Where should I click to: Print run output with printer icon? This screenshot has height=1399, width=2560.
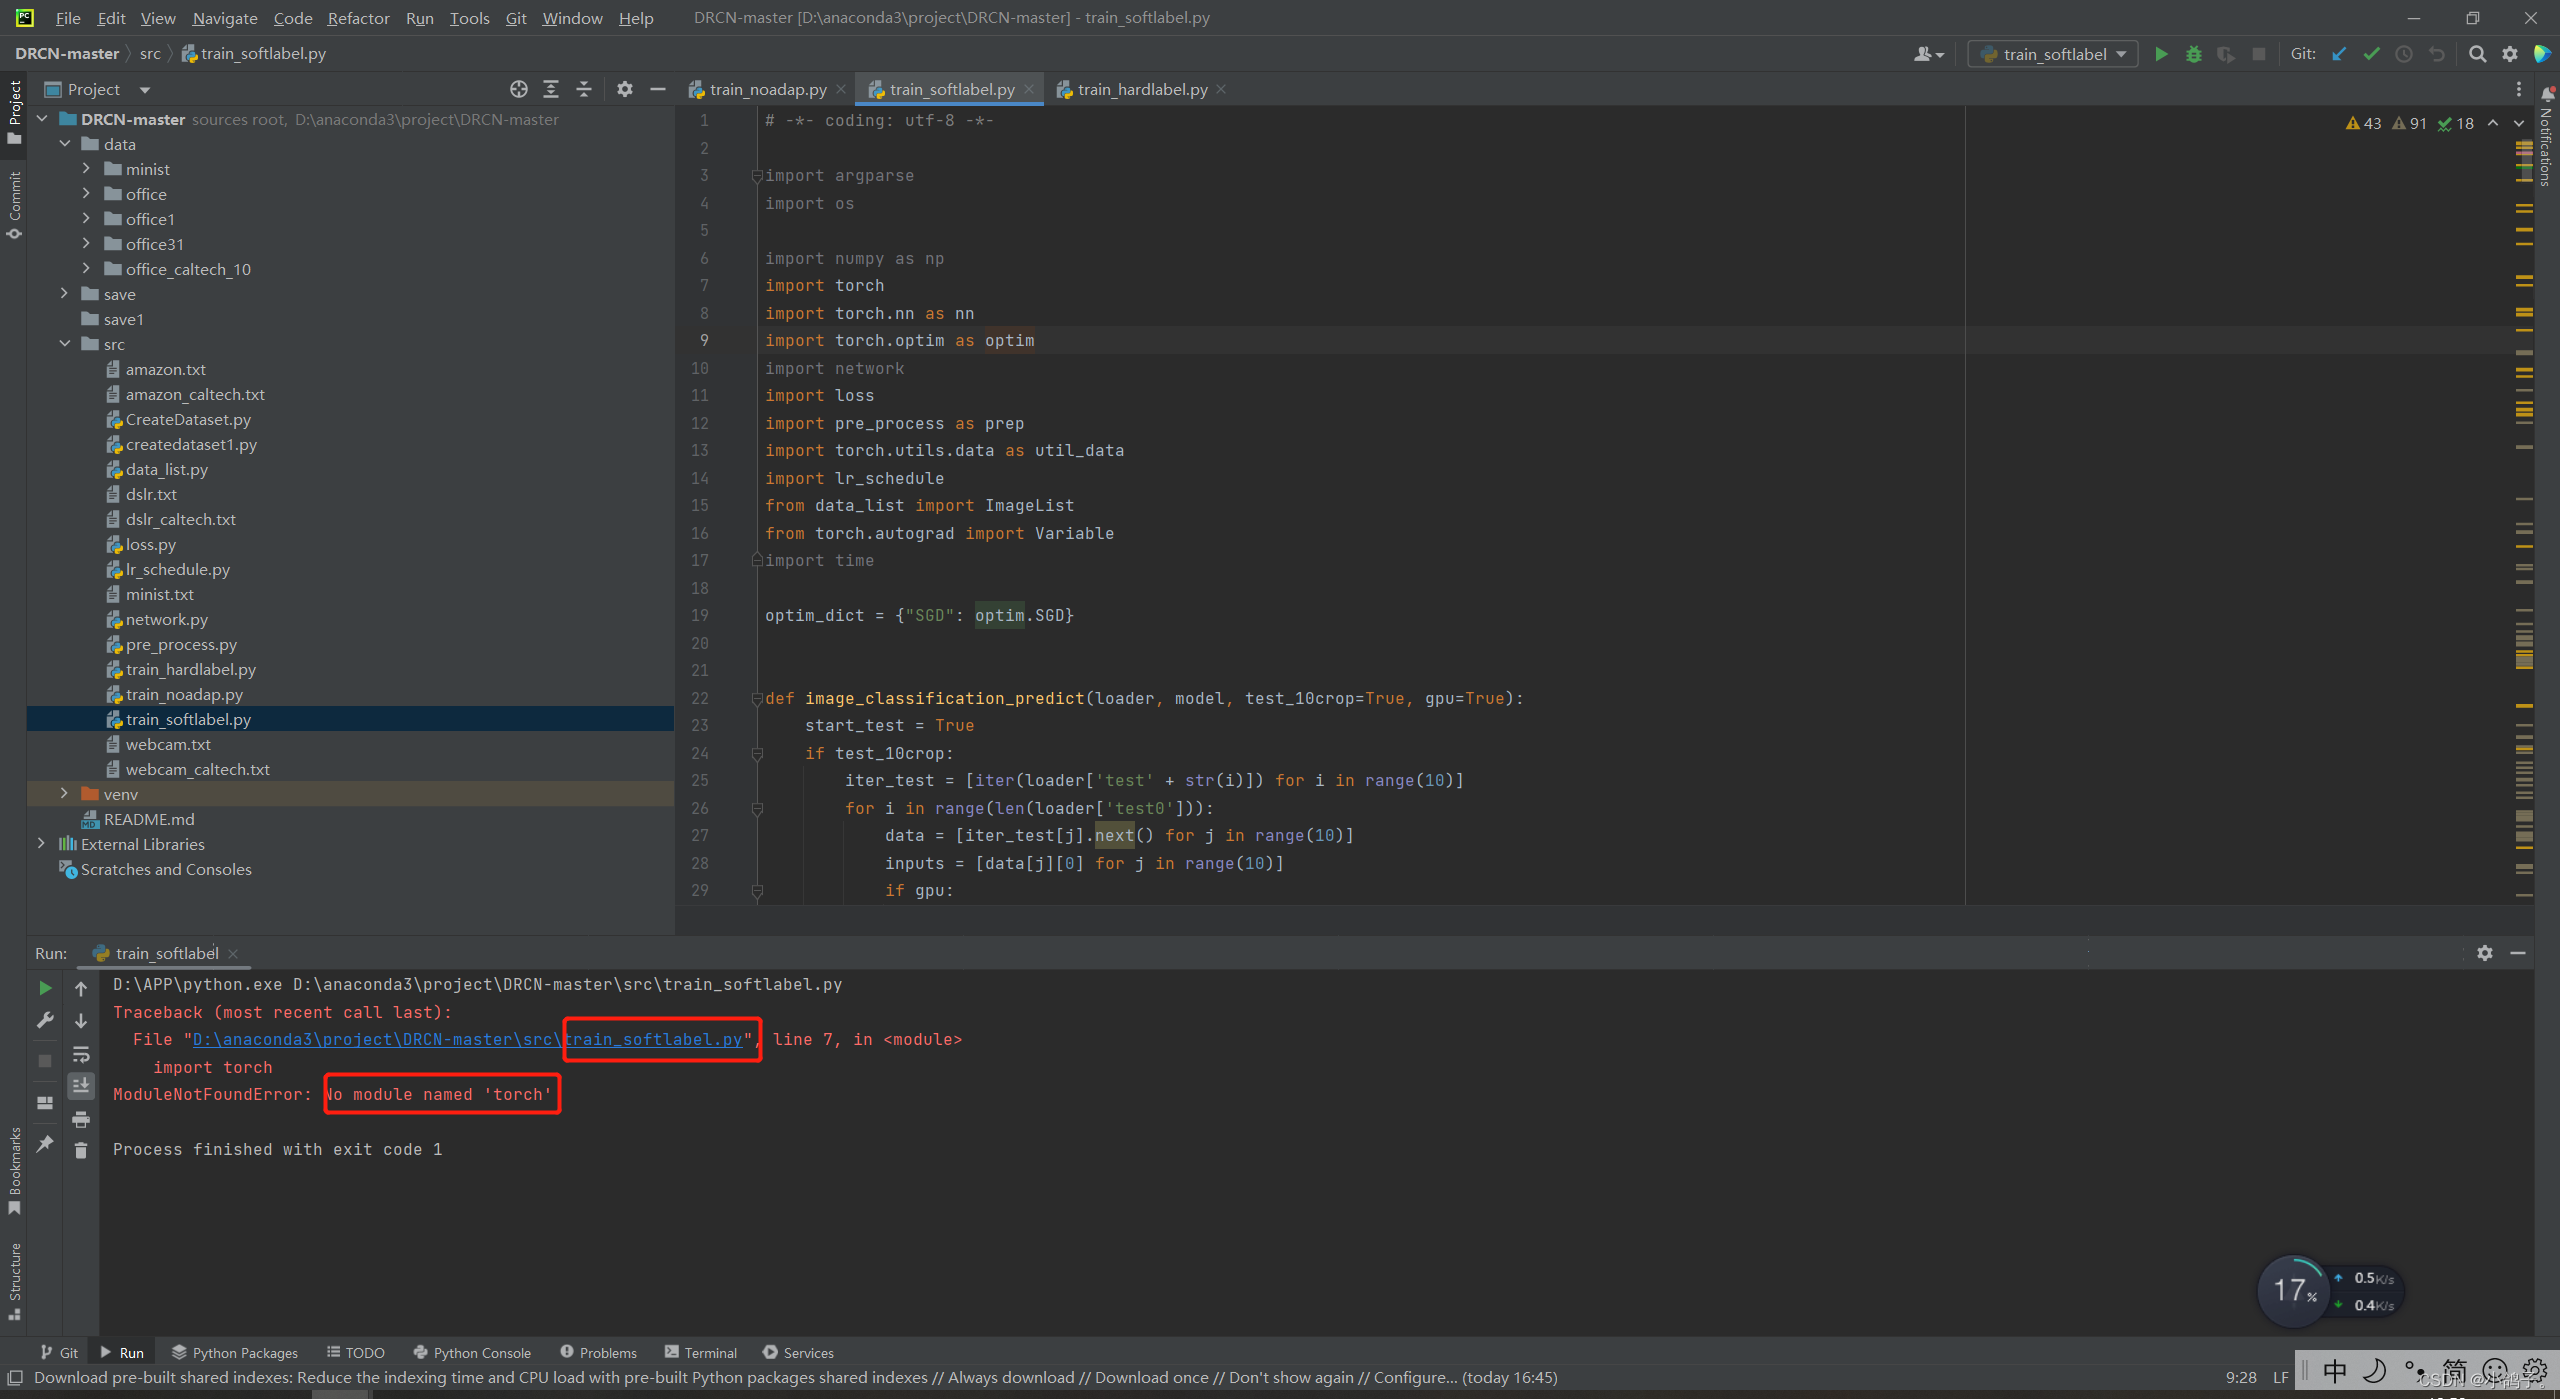(81, 1118)
